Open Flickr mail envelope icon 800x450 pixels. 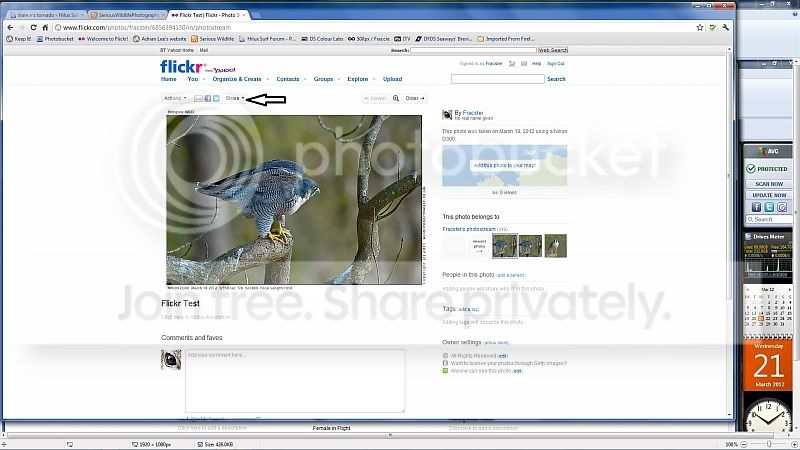pyautogui.click(x=524, y=64)
